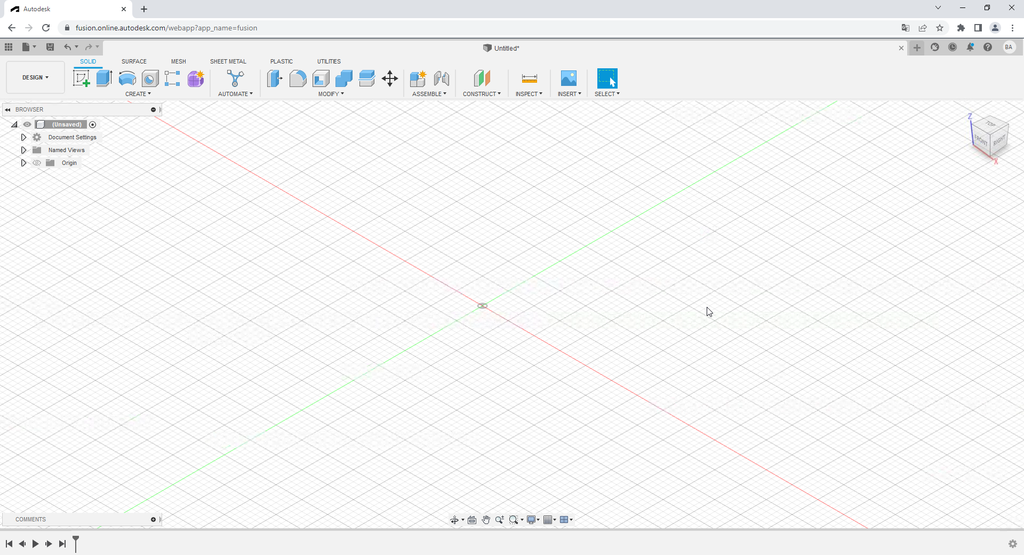This screenshot has width=1024, height=555.
Task: Open the Construct menu label
Action: point(481,94)
